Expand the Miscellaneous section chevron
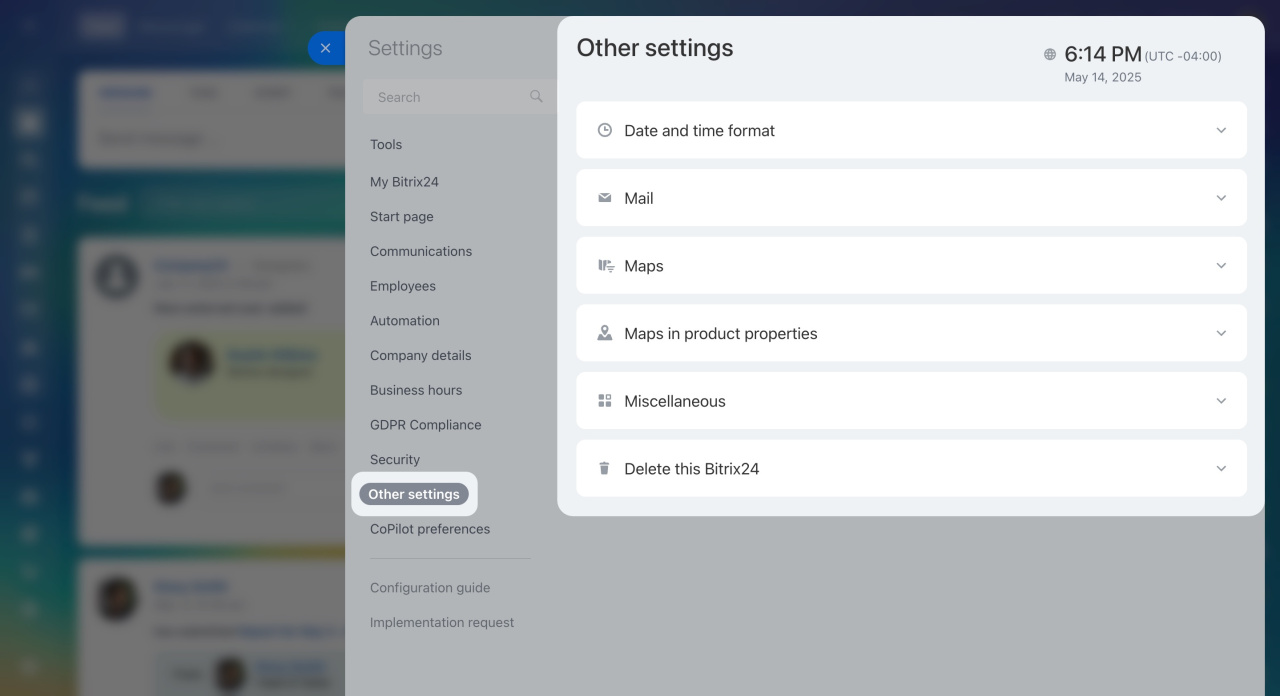This screenshot has height=696, width=1280. [1221, 401]
